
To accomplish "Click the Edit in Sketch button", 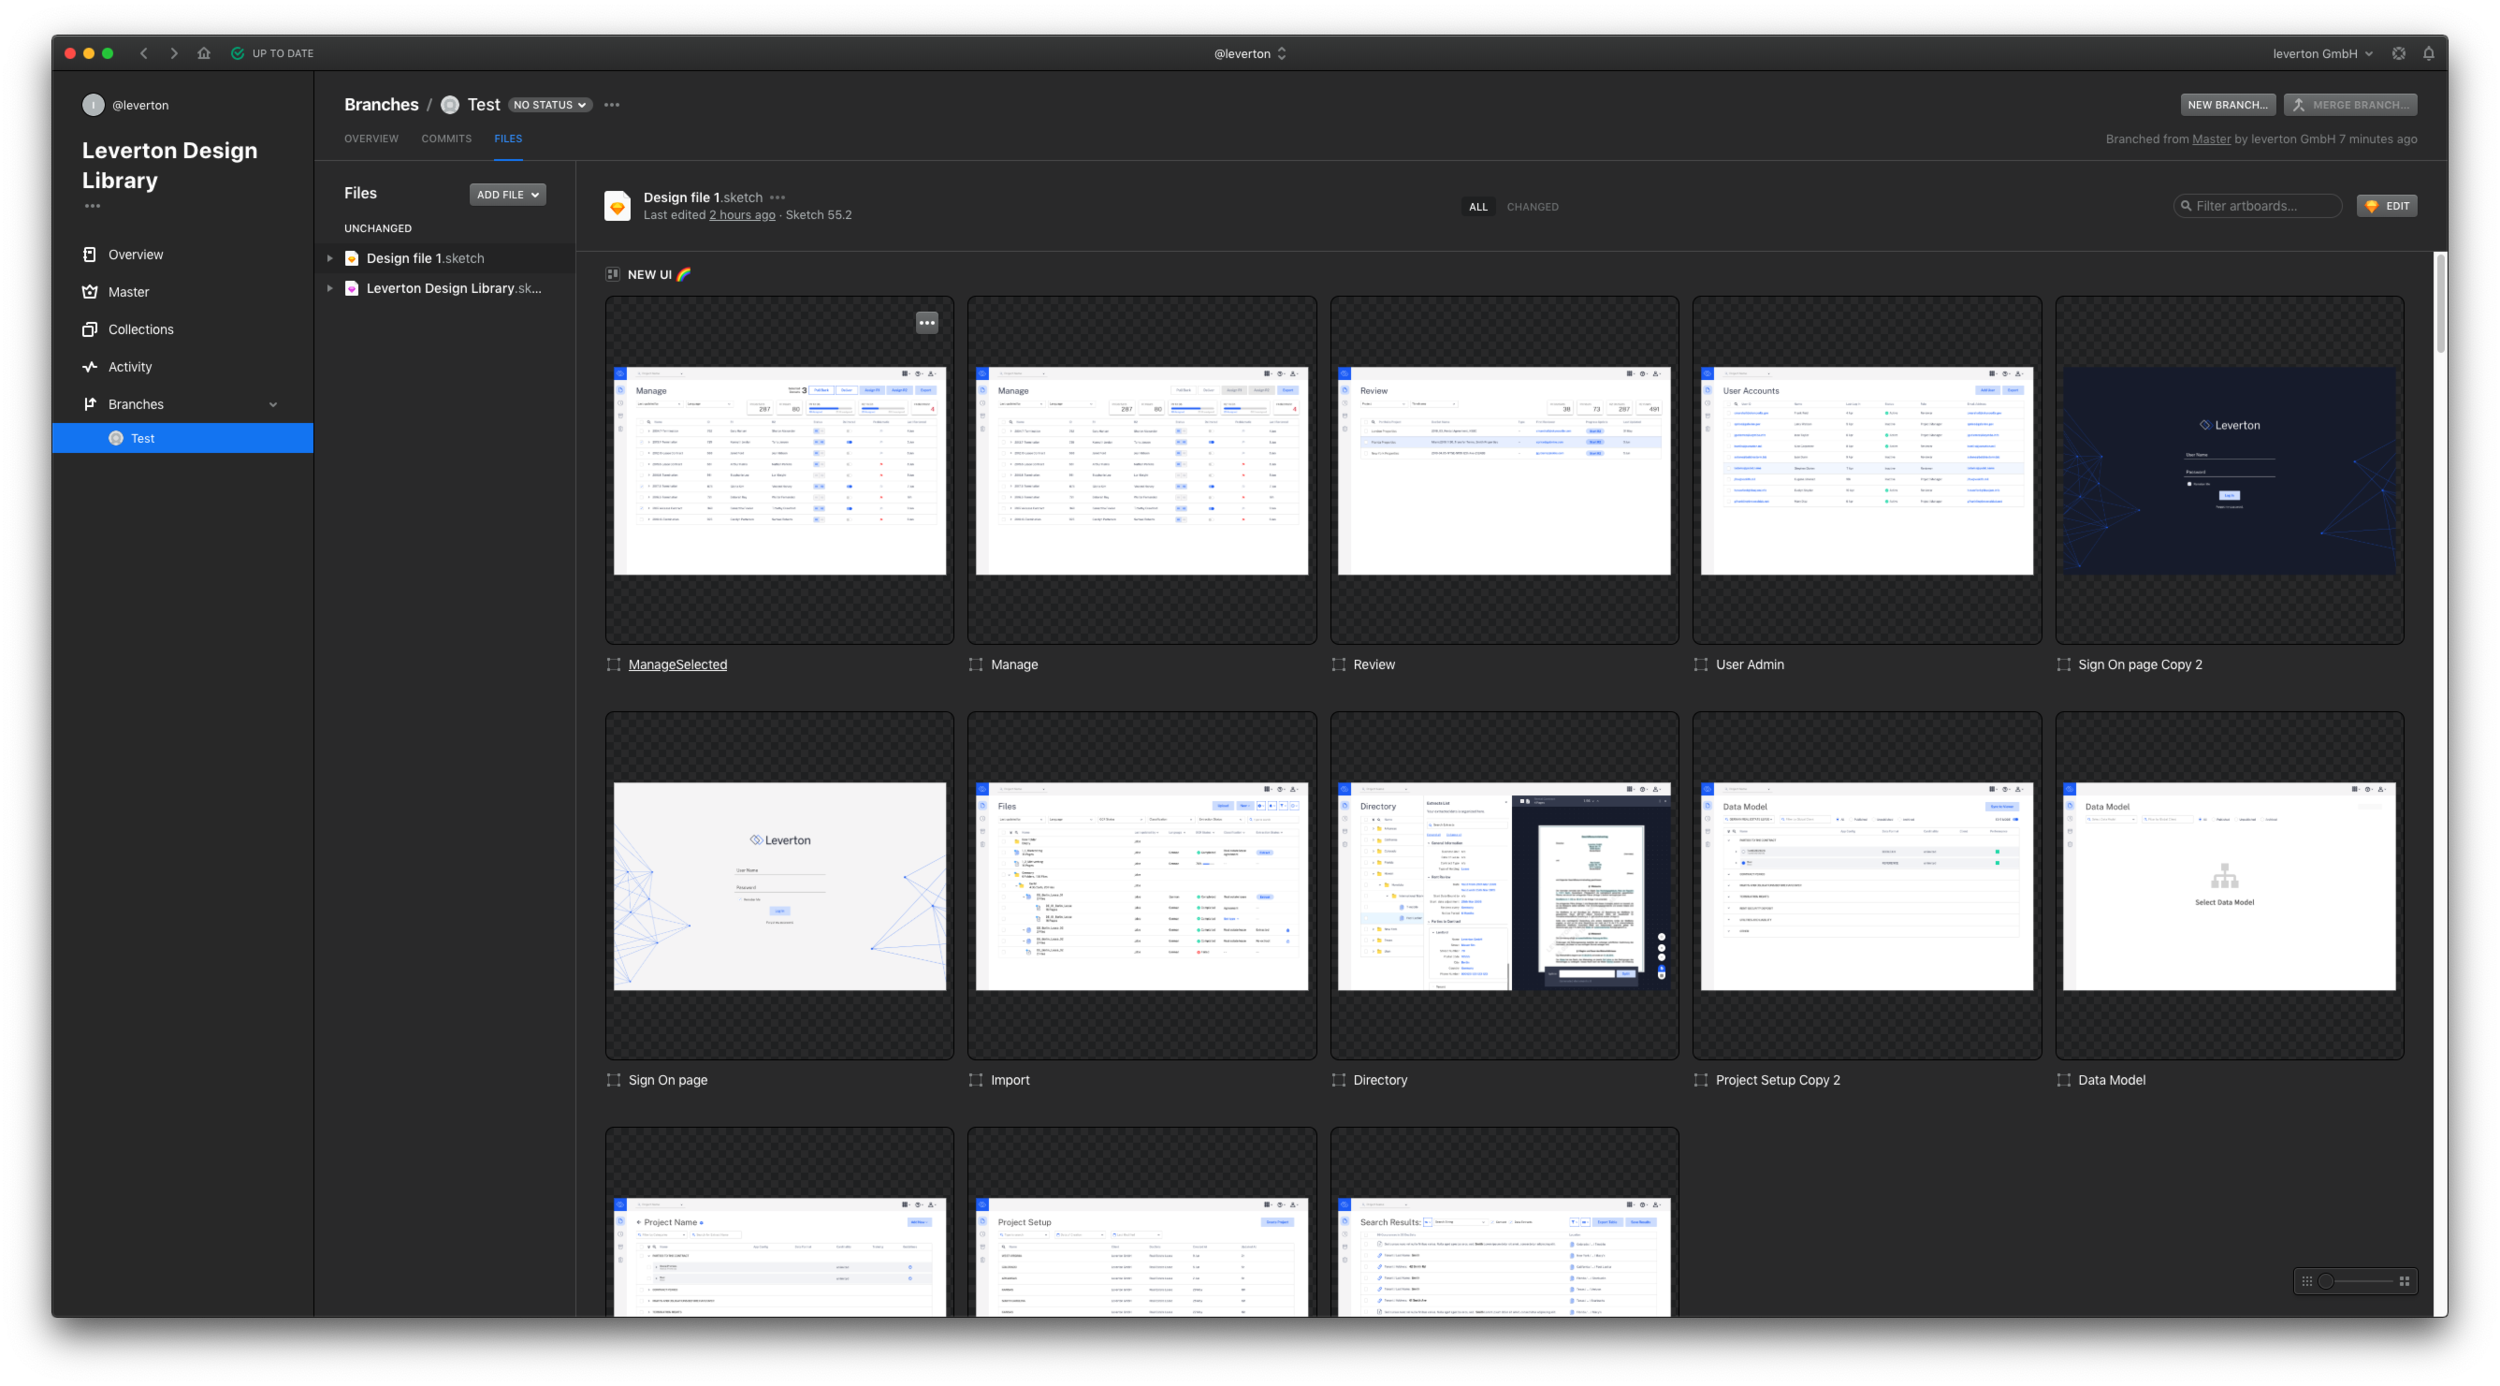I will tap(2387, 206).
